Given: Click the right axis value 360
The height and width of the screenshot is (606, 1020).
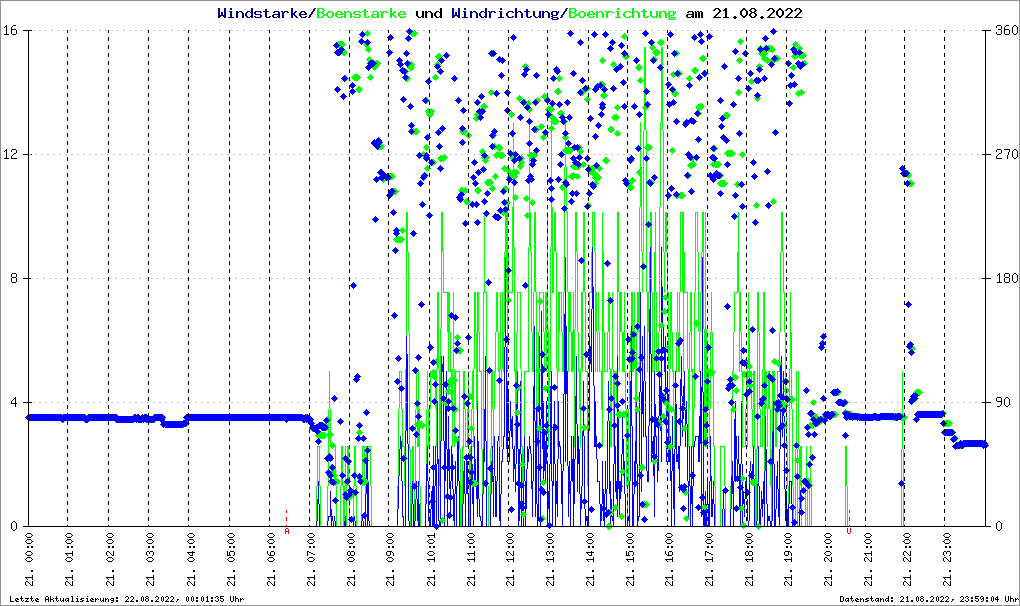Looking at the screenshot, I should pyautogui.click(x=1007, y=31).
